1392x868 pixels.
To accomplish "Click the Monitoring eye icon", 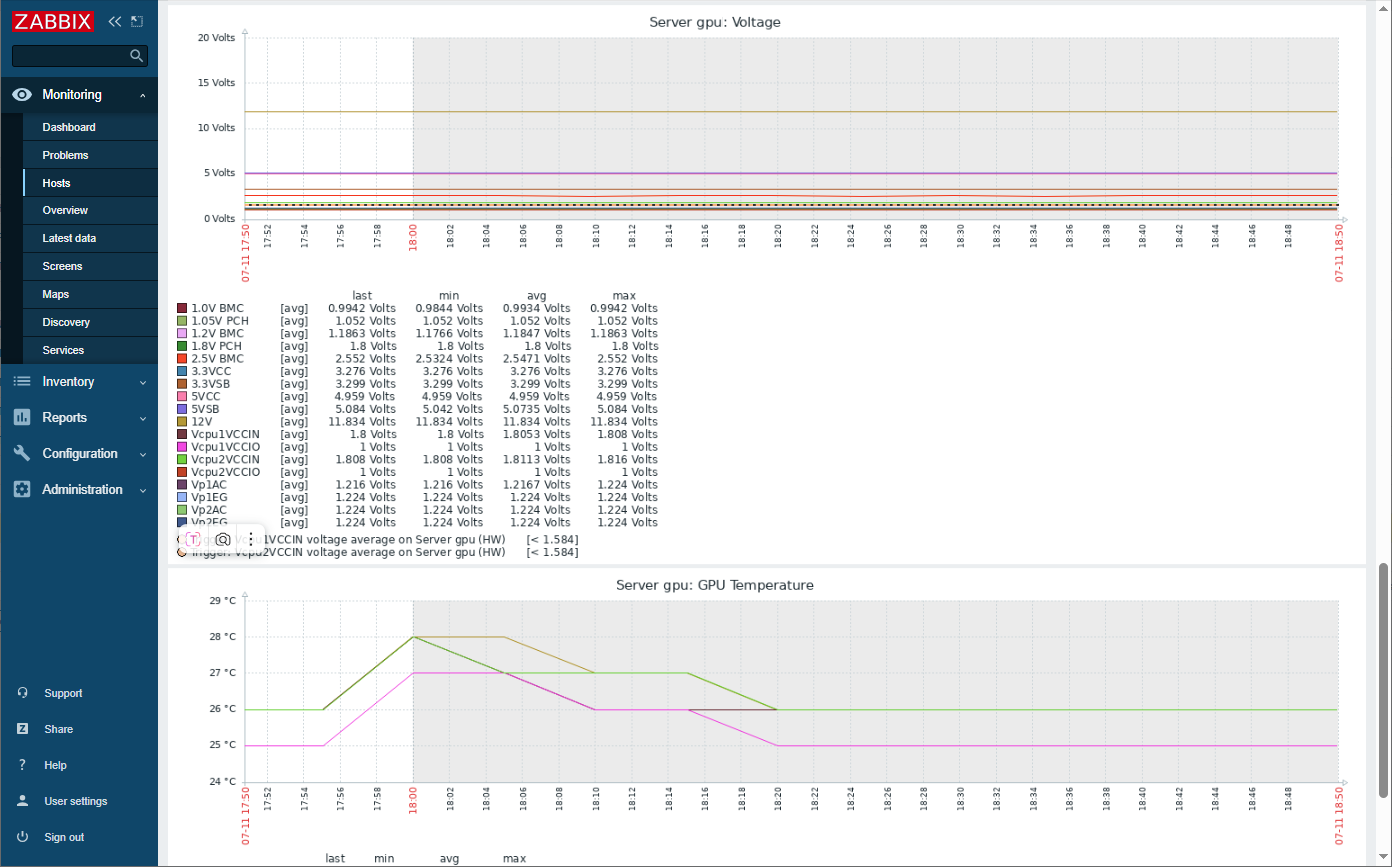I will (22, 95).
